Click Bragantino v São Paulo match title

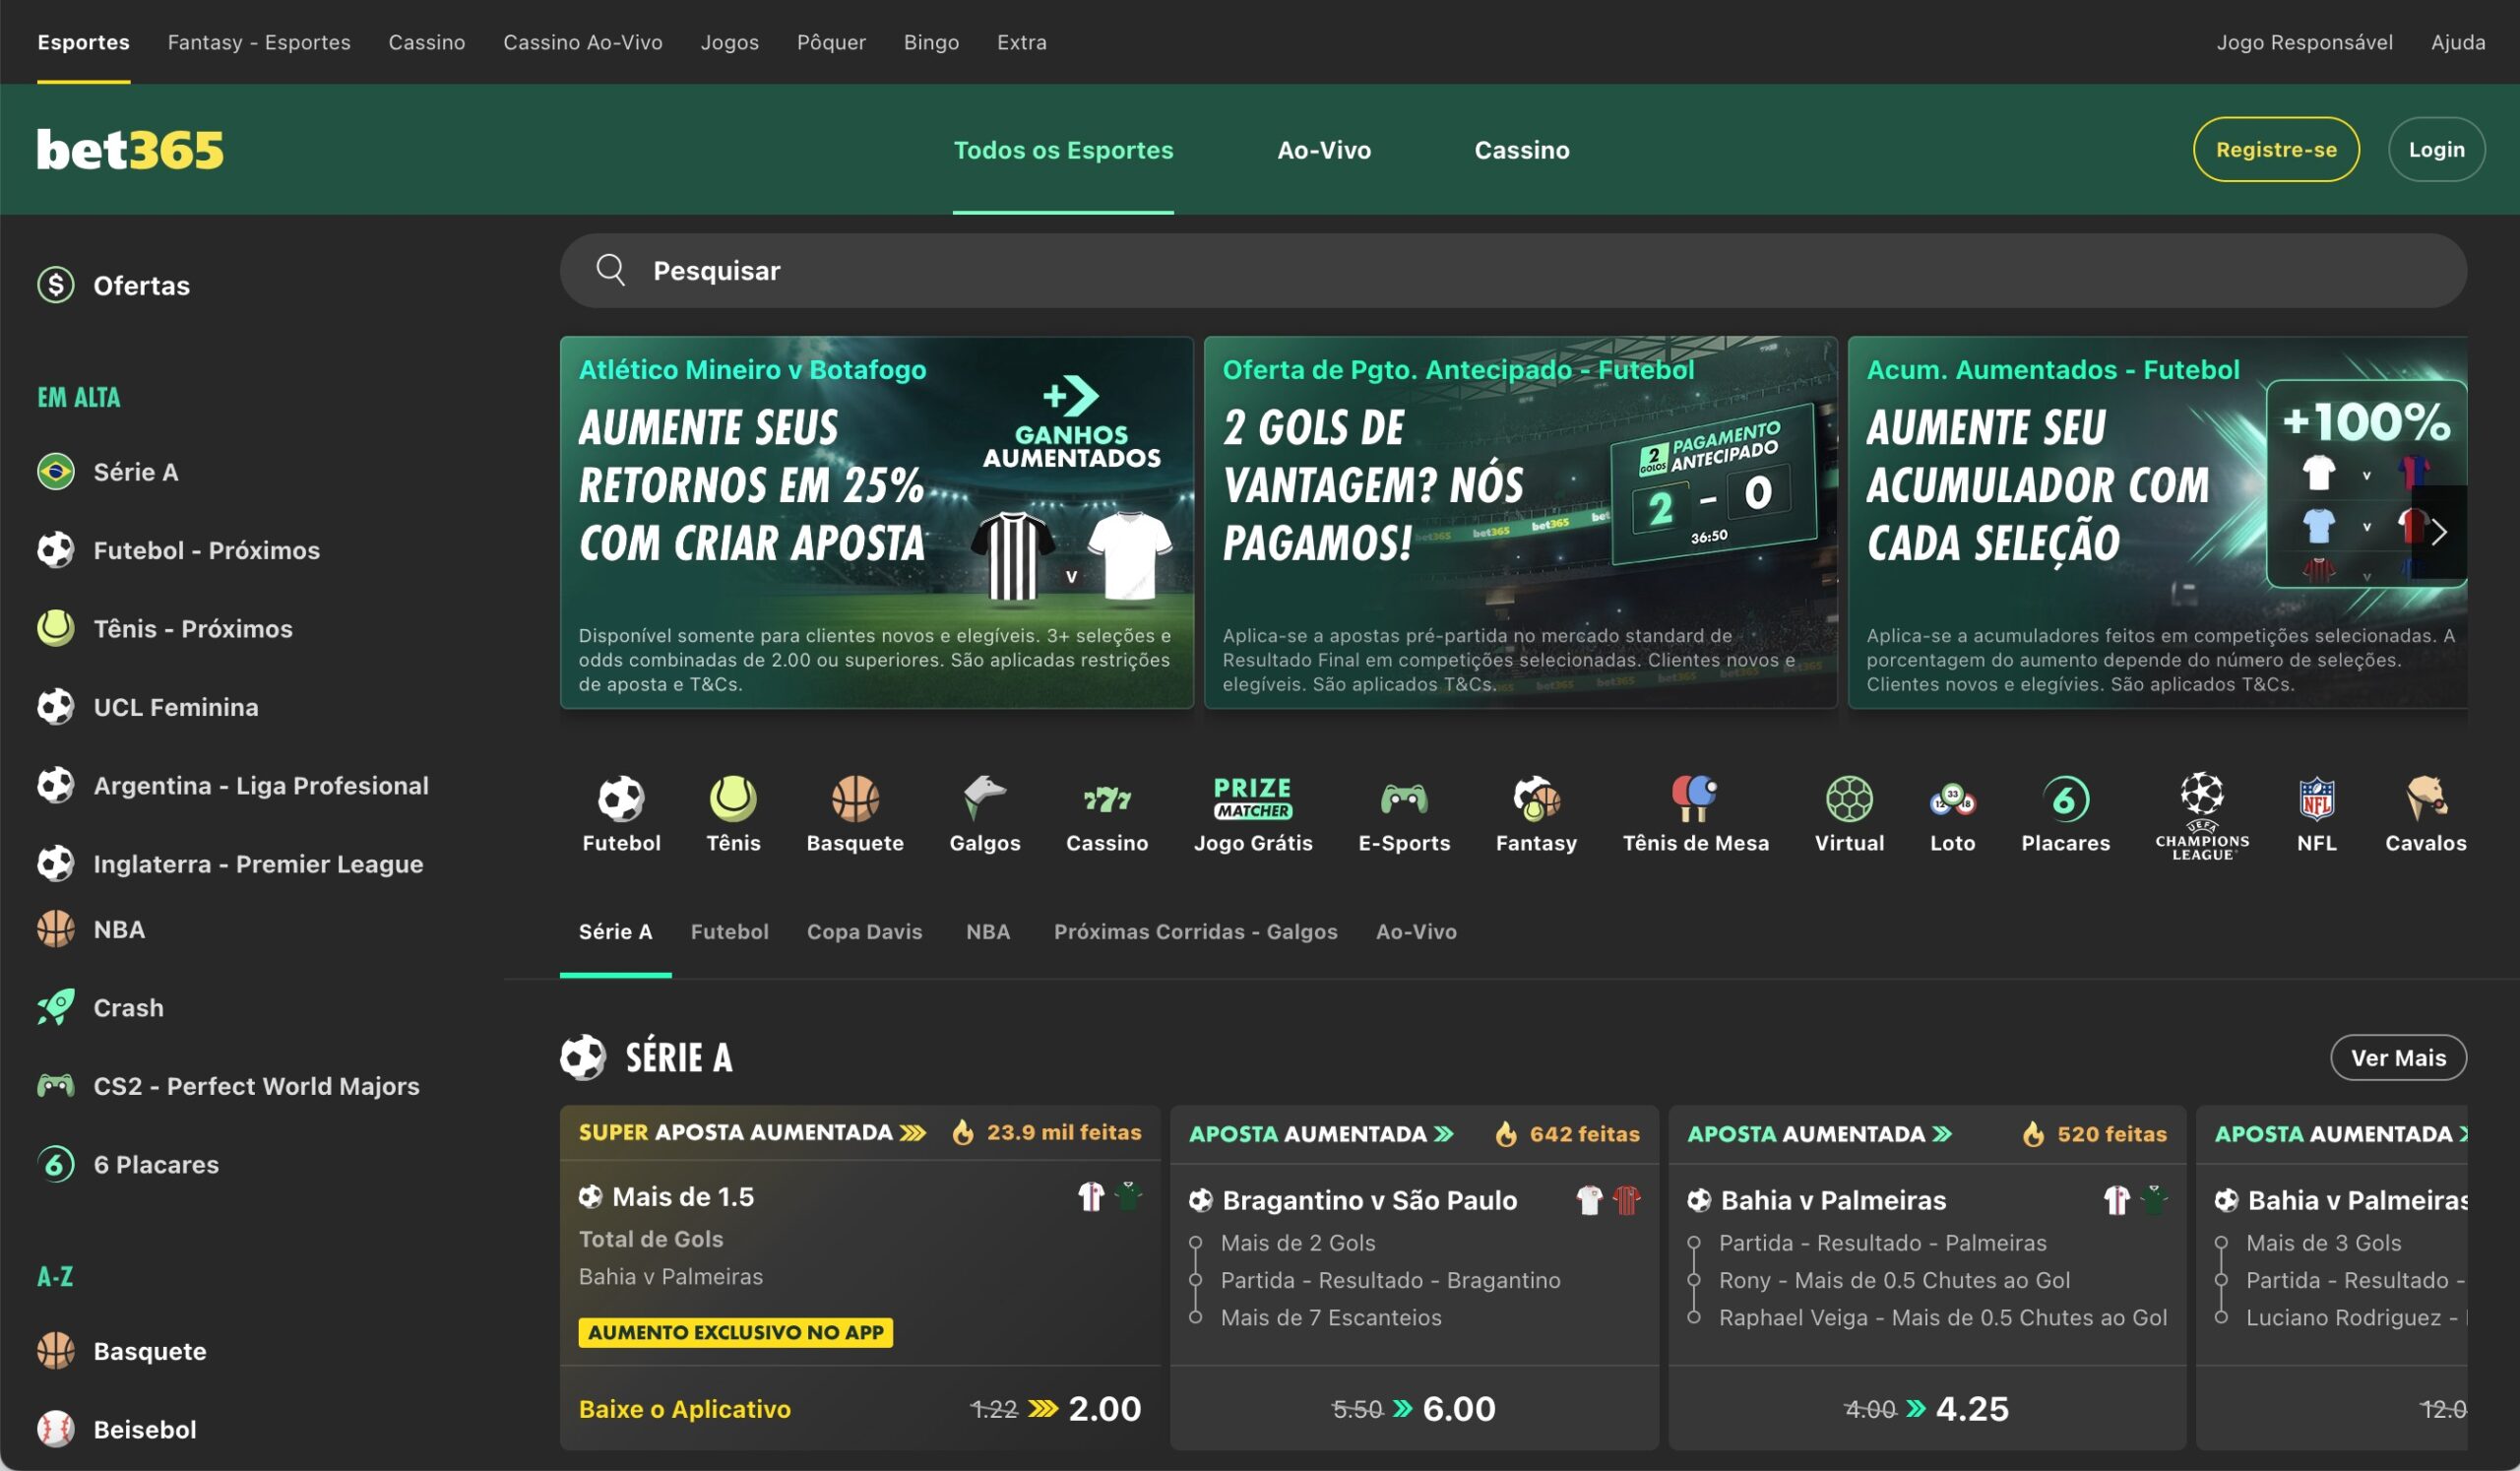click(1369, 1200)
